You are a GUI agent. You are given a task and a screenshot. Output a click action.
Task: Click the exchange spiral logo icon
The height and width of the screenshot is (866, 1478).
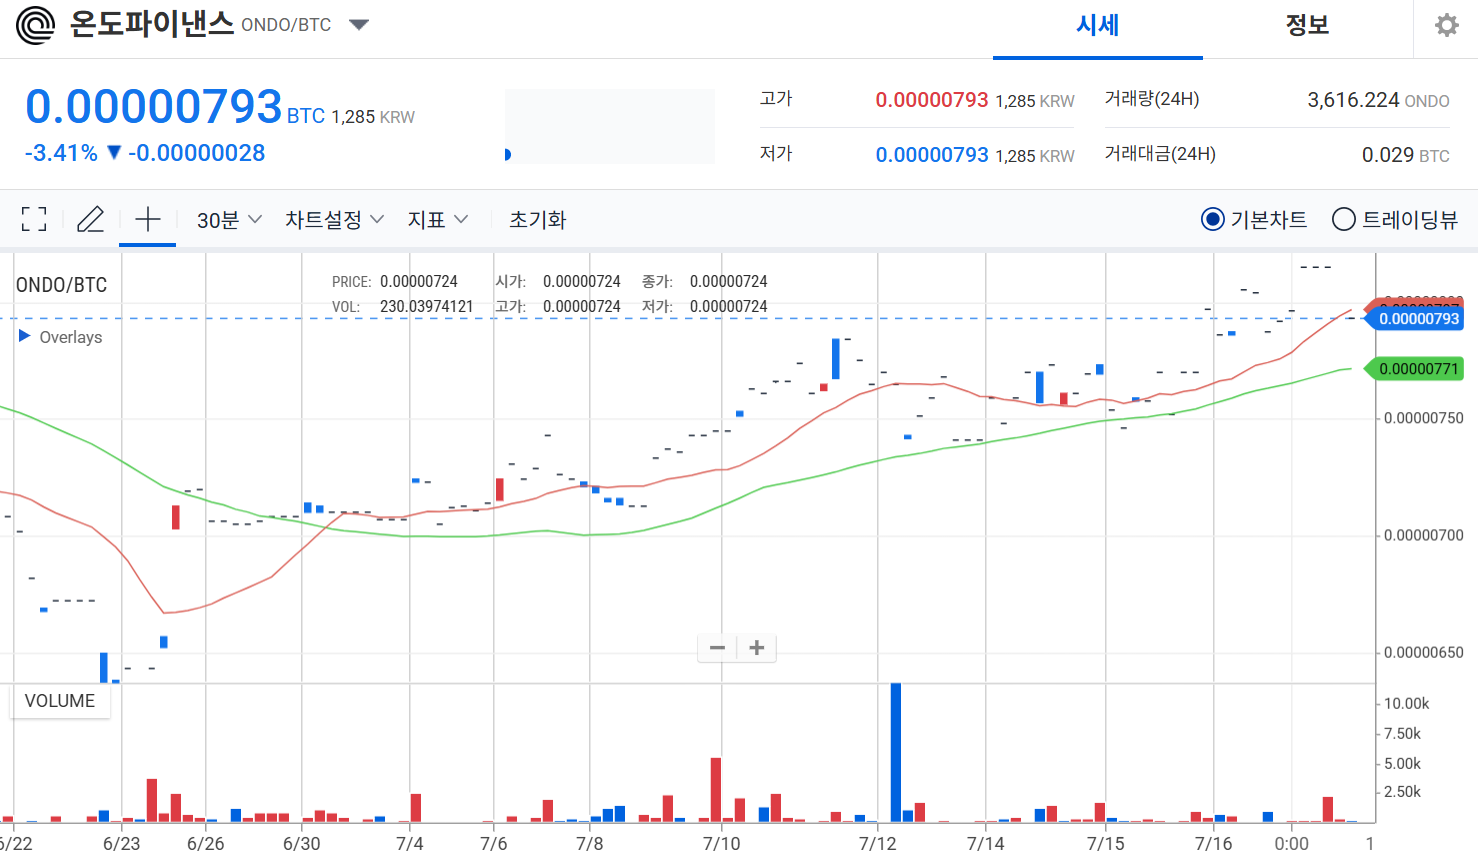36,25
